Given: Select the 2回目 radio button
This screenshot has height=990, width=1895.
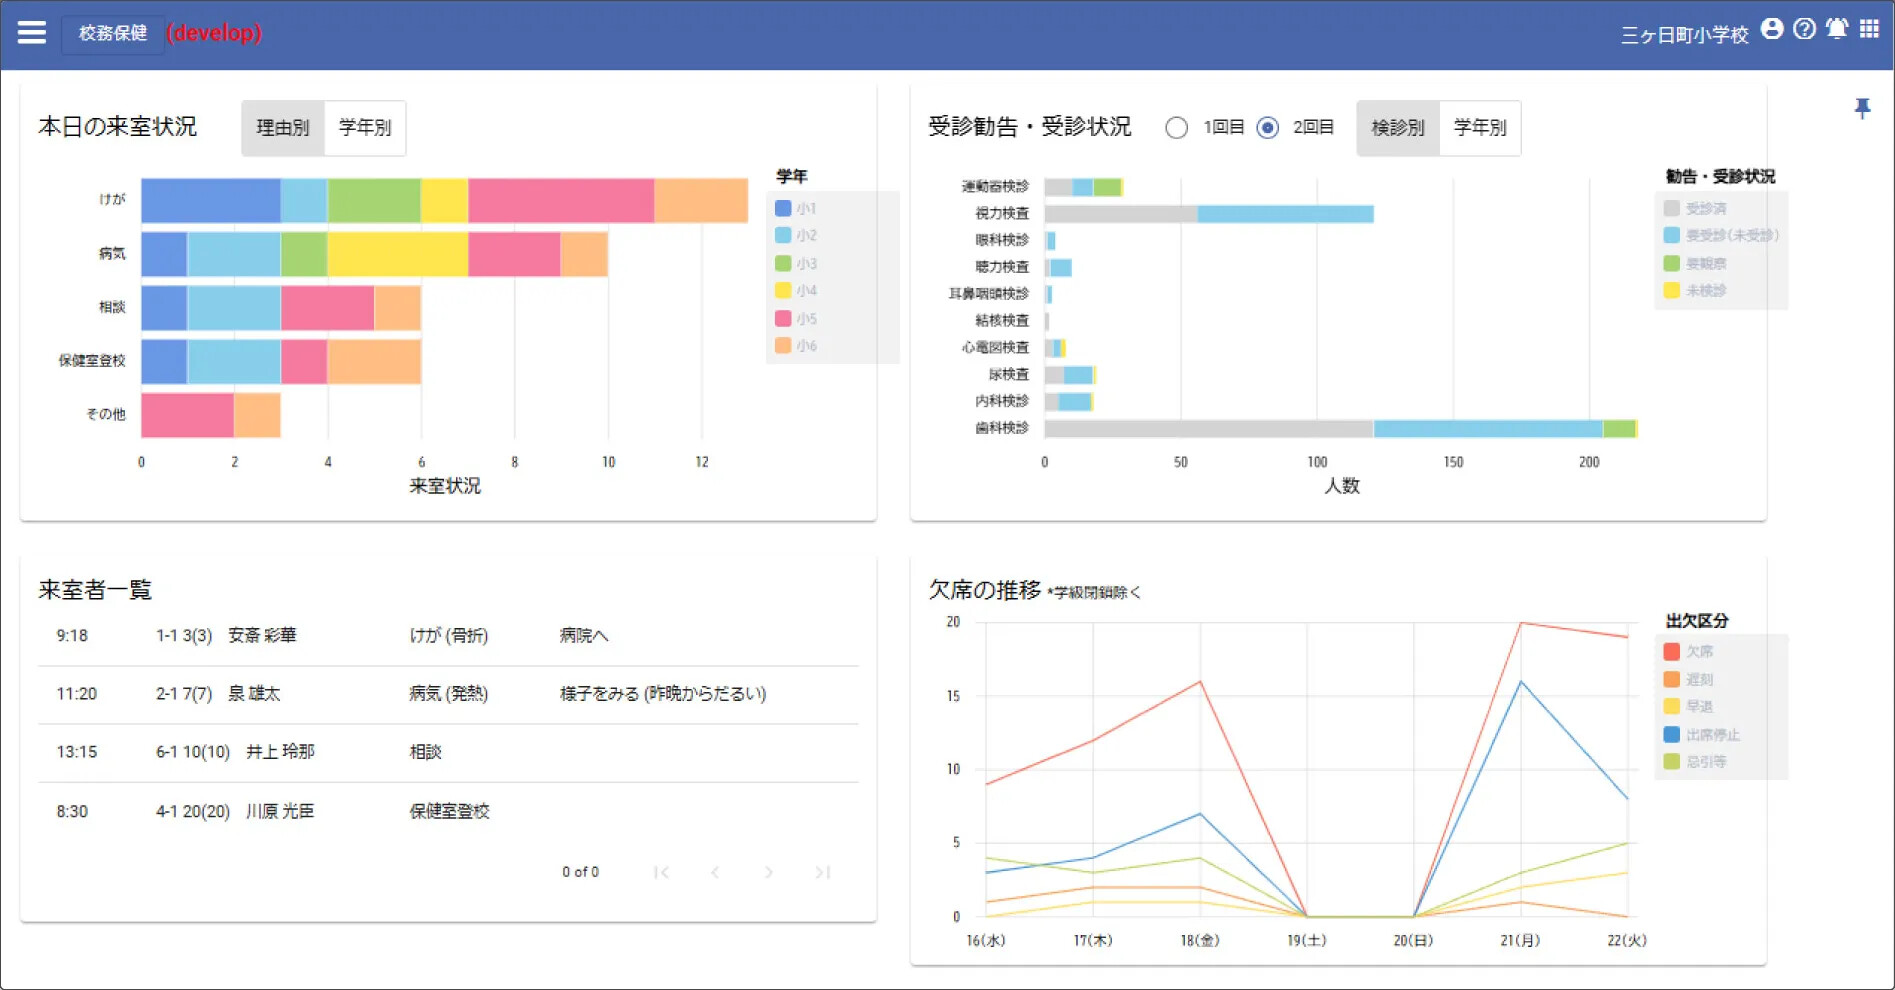Looking at the screenshot, I should [1268, 128].
